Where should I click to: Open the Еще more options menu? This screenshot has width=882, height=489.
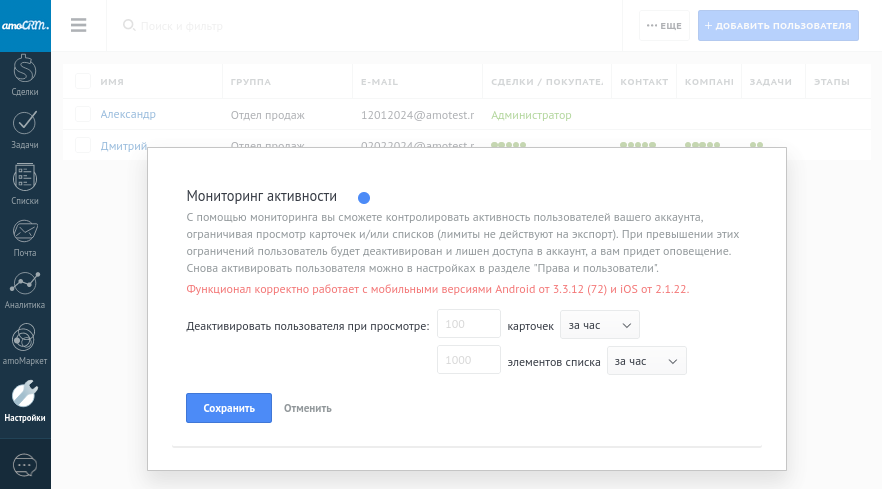[664, 25]
